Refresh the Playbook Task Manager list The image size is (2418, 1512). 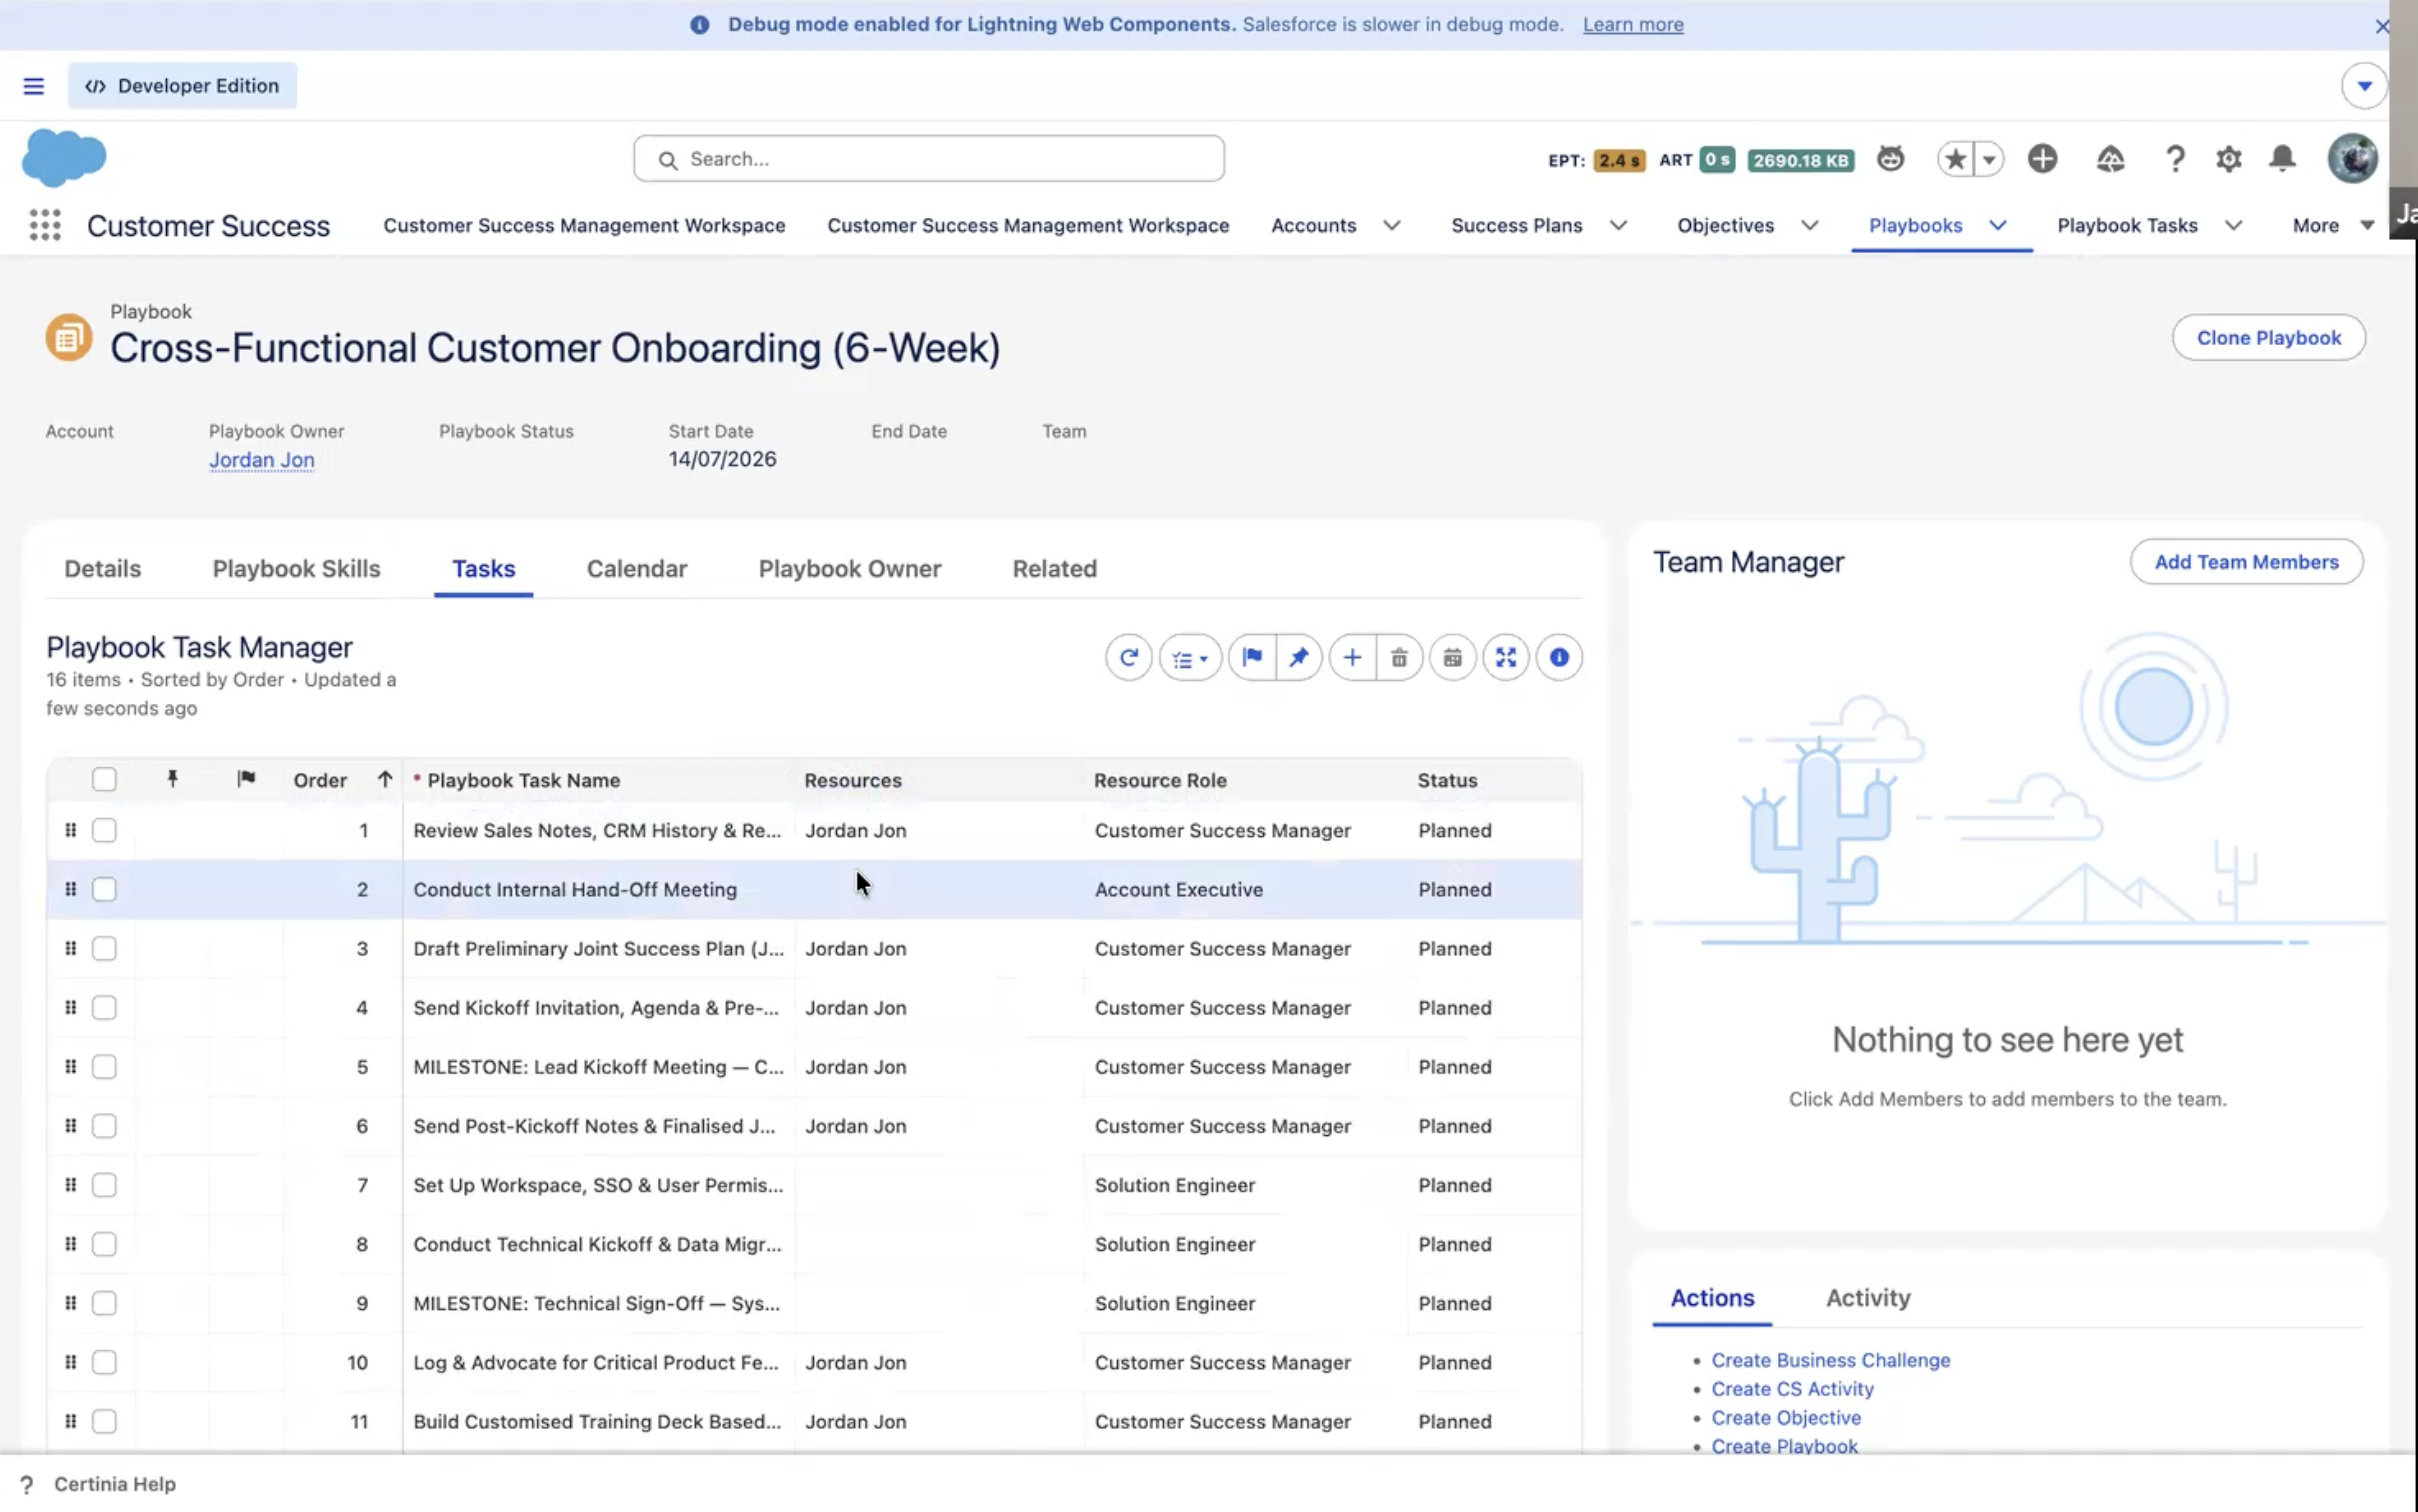point(1128,657)
